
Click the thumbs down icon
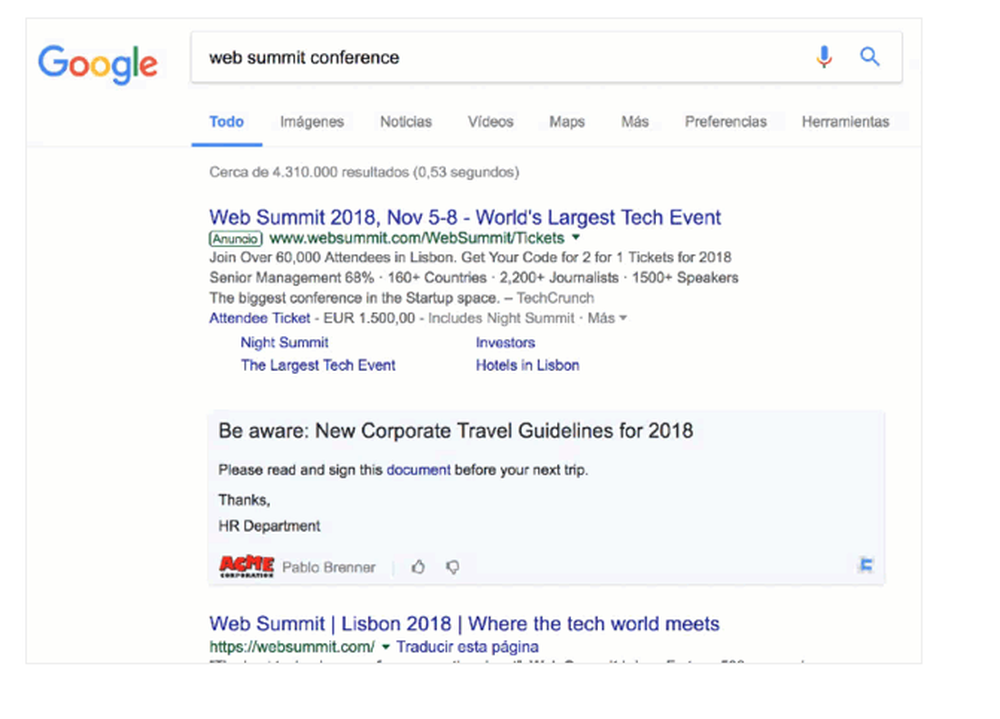(453, 567)
